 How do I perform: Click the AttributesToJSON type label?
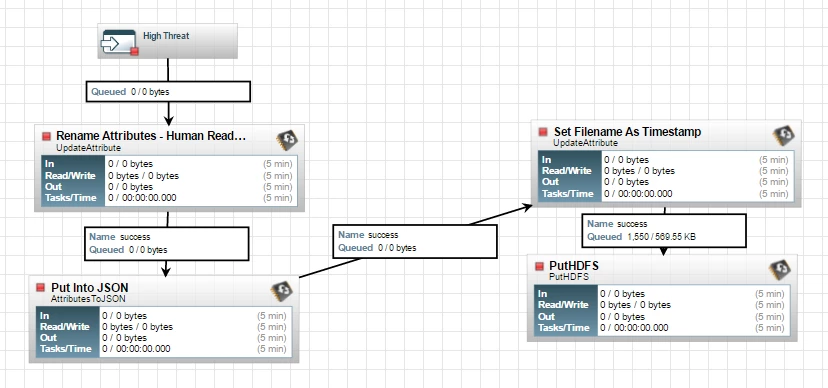pyautogui.click(x=88, y=299)
